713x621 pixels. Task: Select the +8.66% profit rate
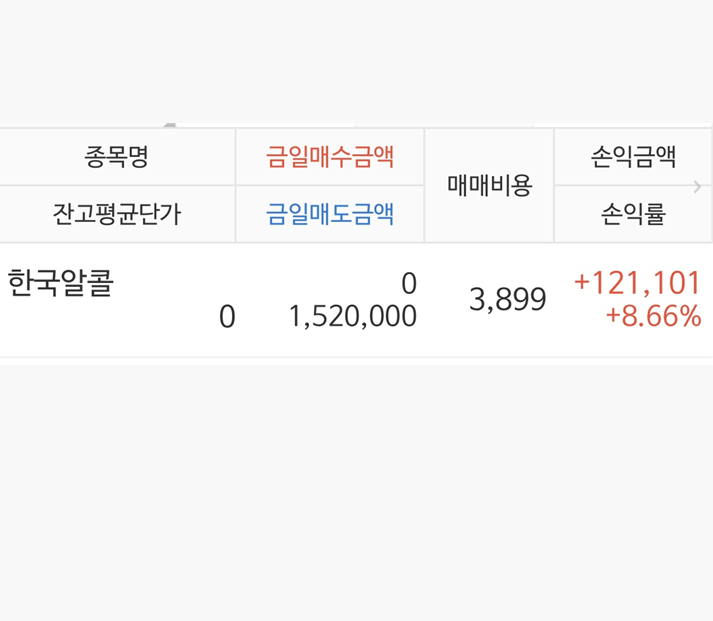coord(653,317)
